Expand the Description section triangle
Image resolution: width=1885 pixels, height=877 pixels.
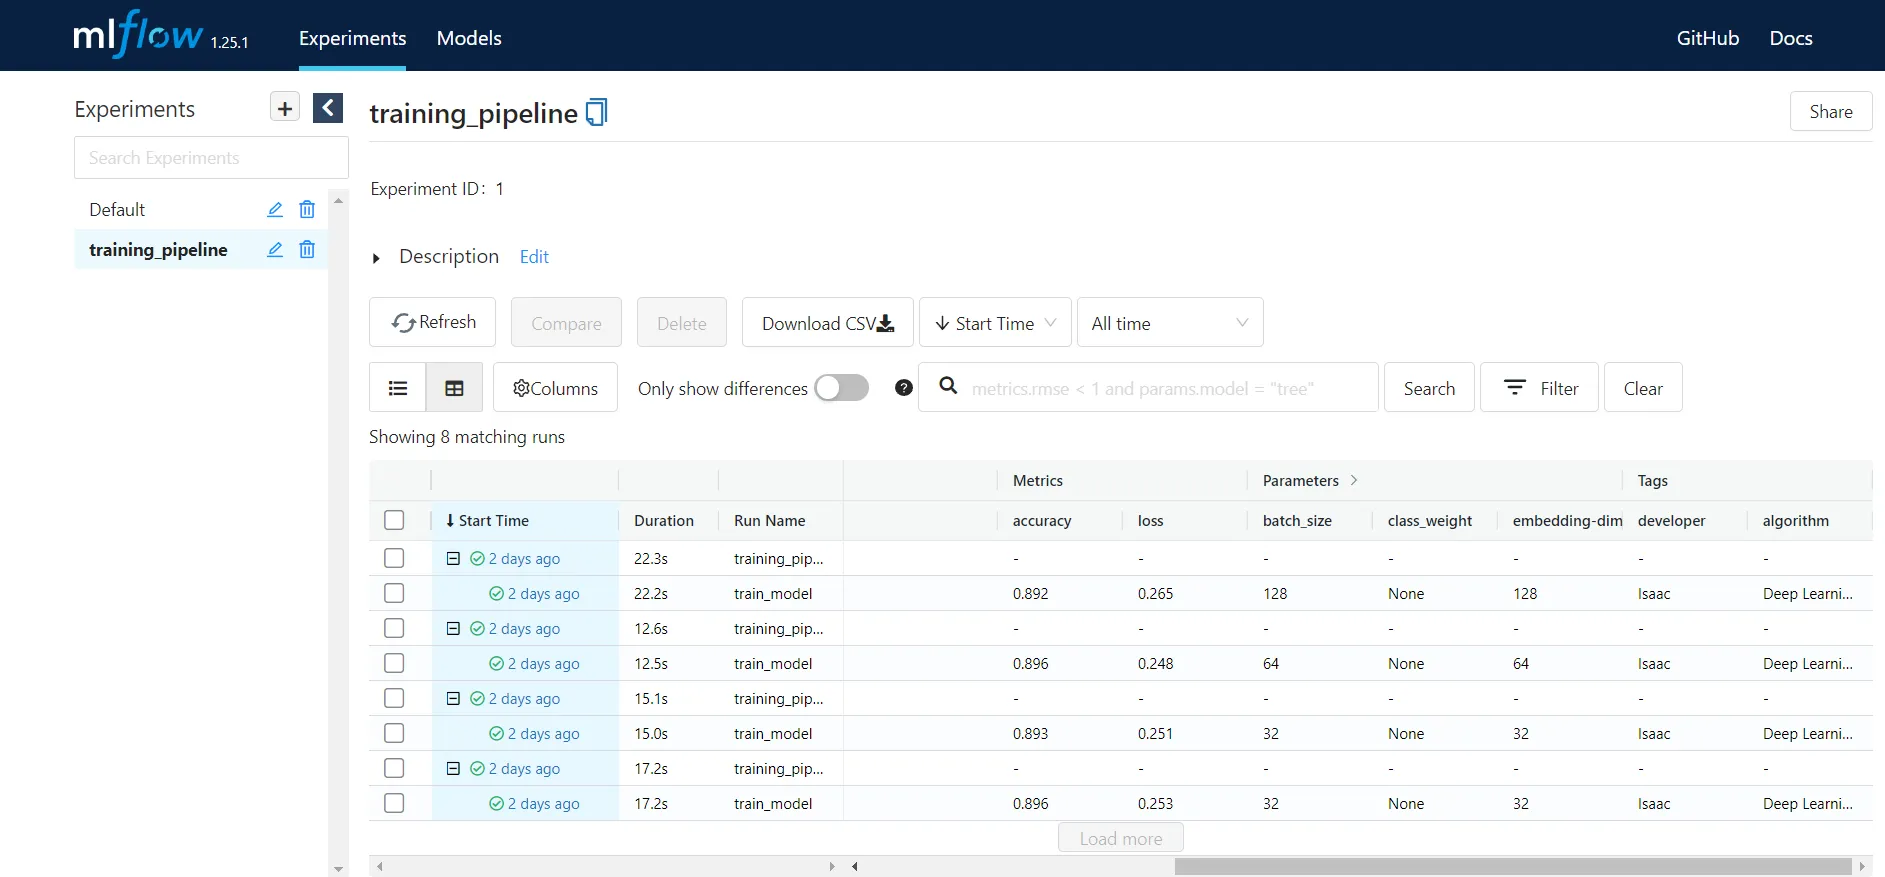click(x=376, y=258)
